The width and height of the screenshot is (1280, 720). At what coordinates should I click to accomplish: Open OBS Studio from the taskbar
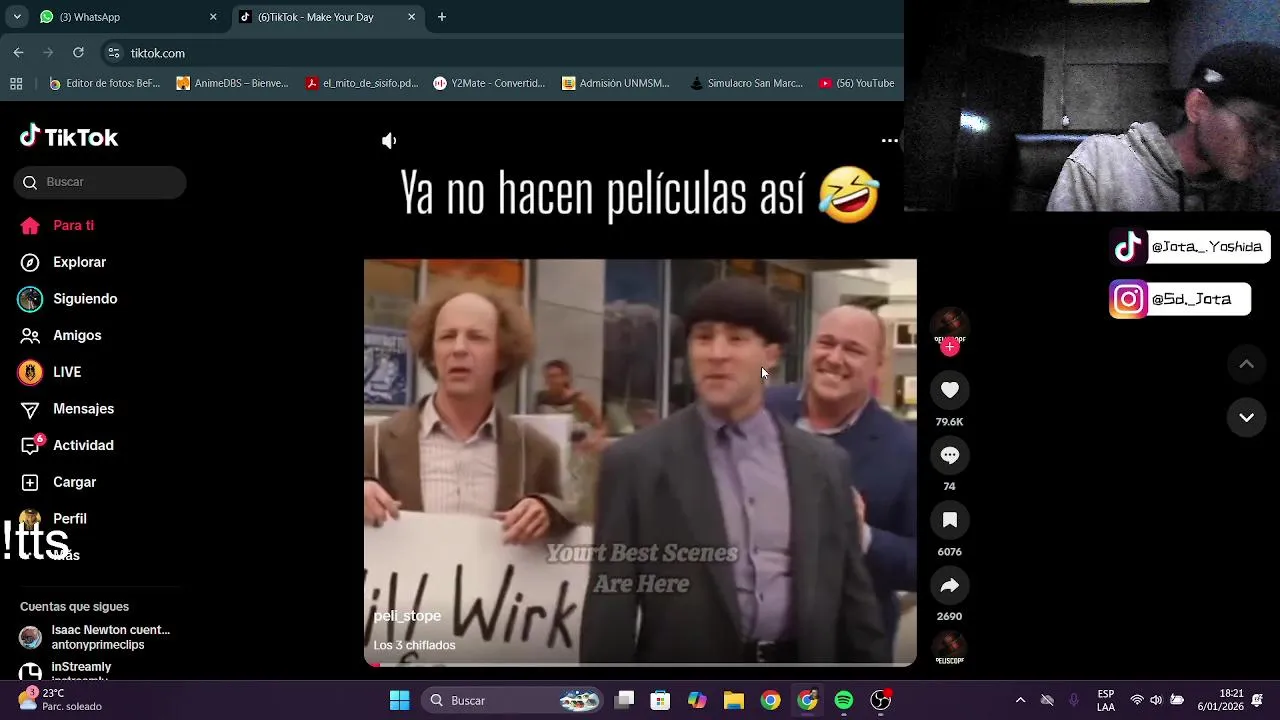point(881,700)
